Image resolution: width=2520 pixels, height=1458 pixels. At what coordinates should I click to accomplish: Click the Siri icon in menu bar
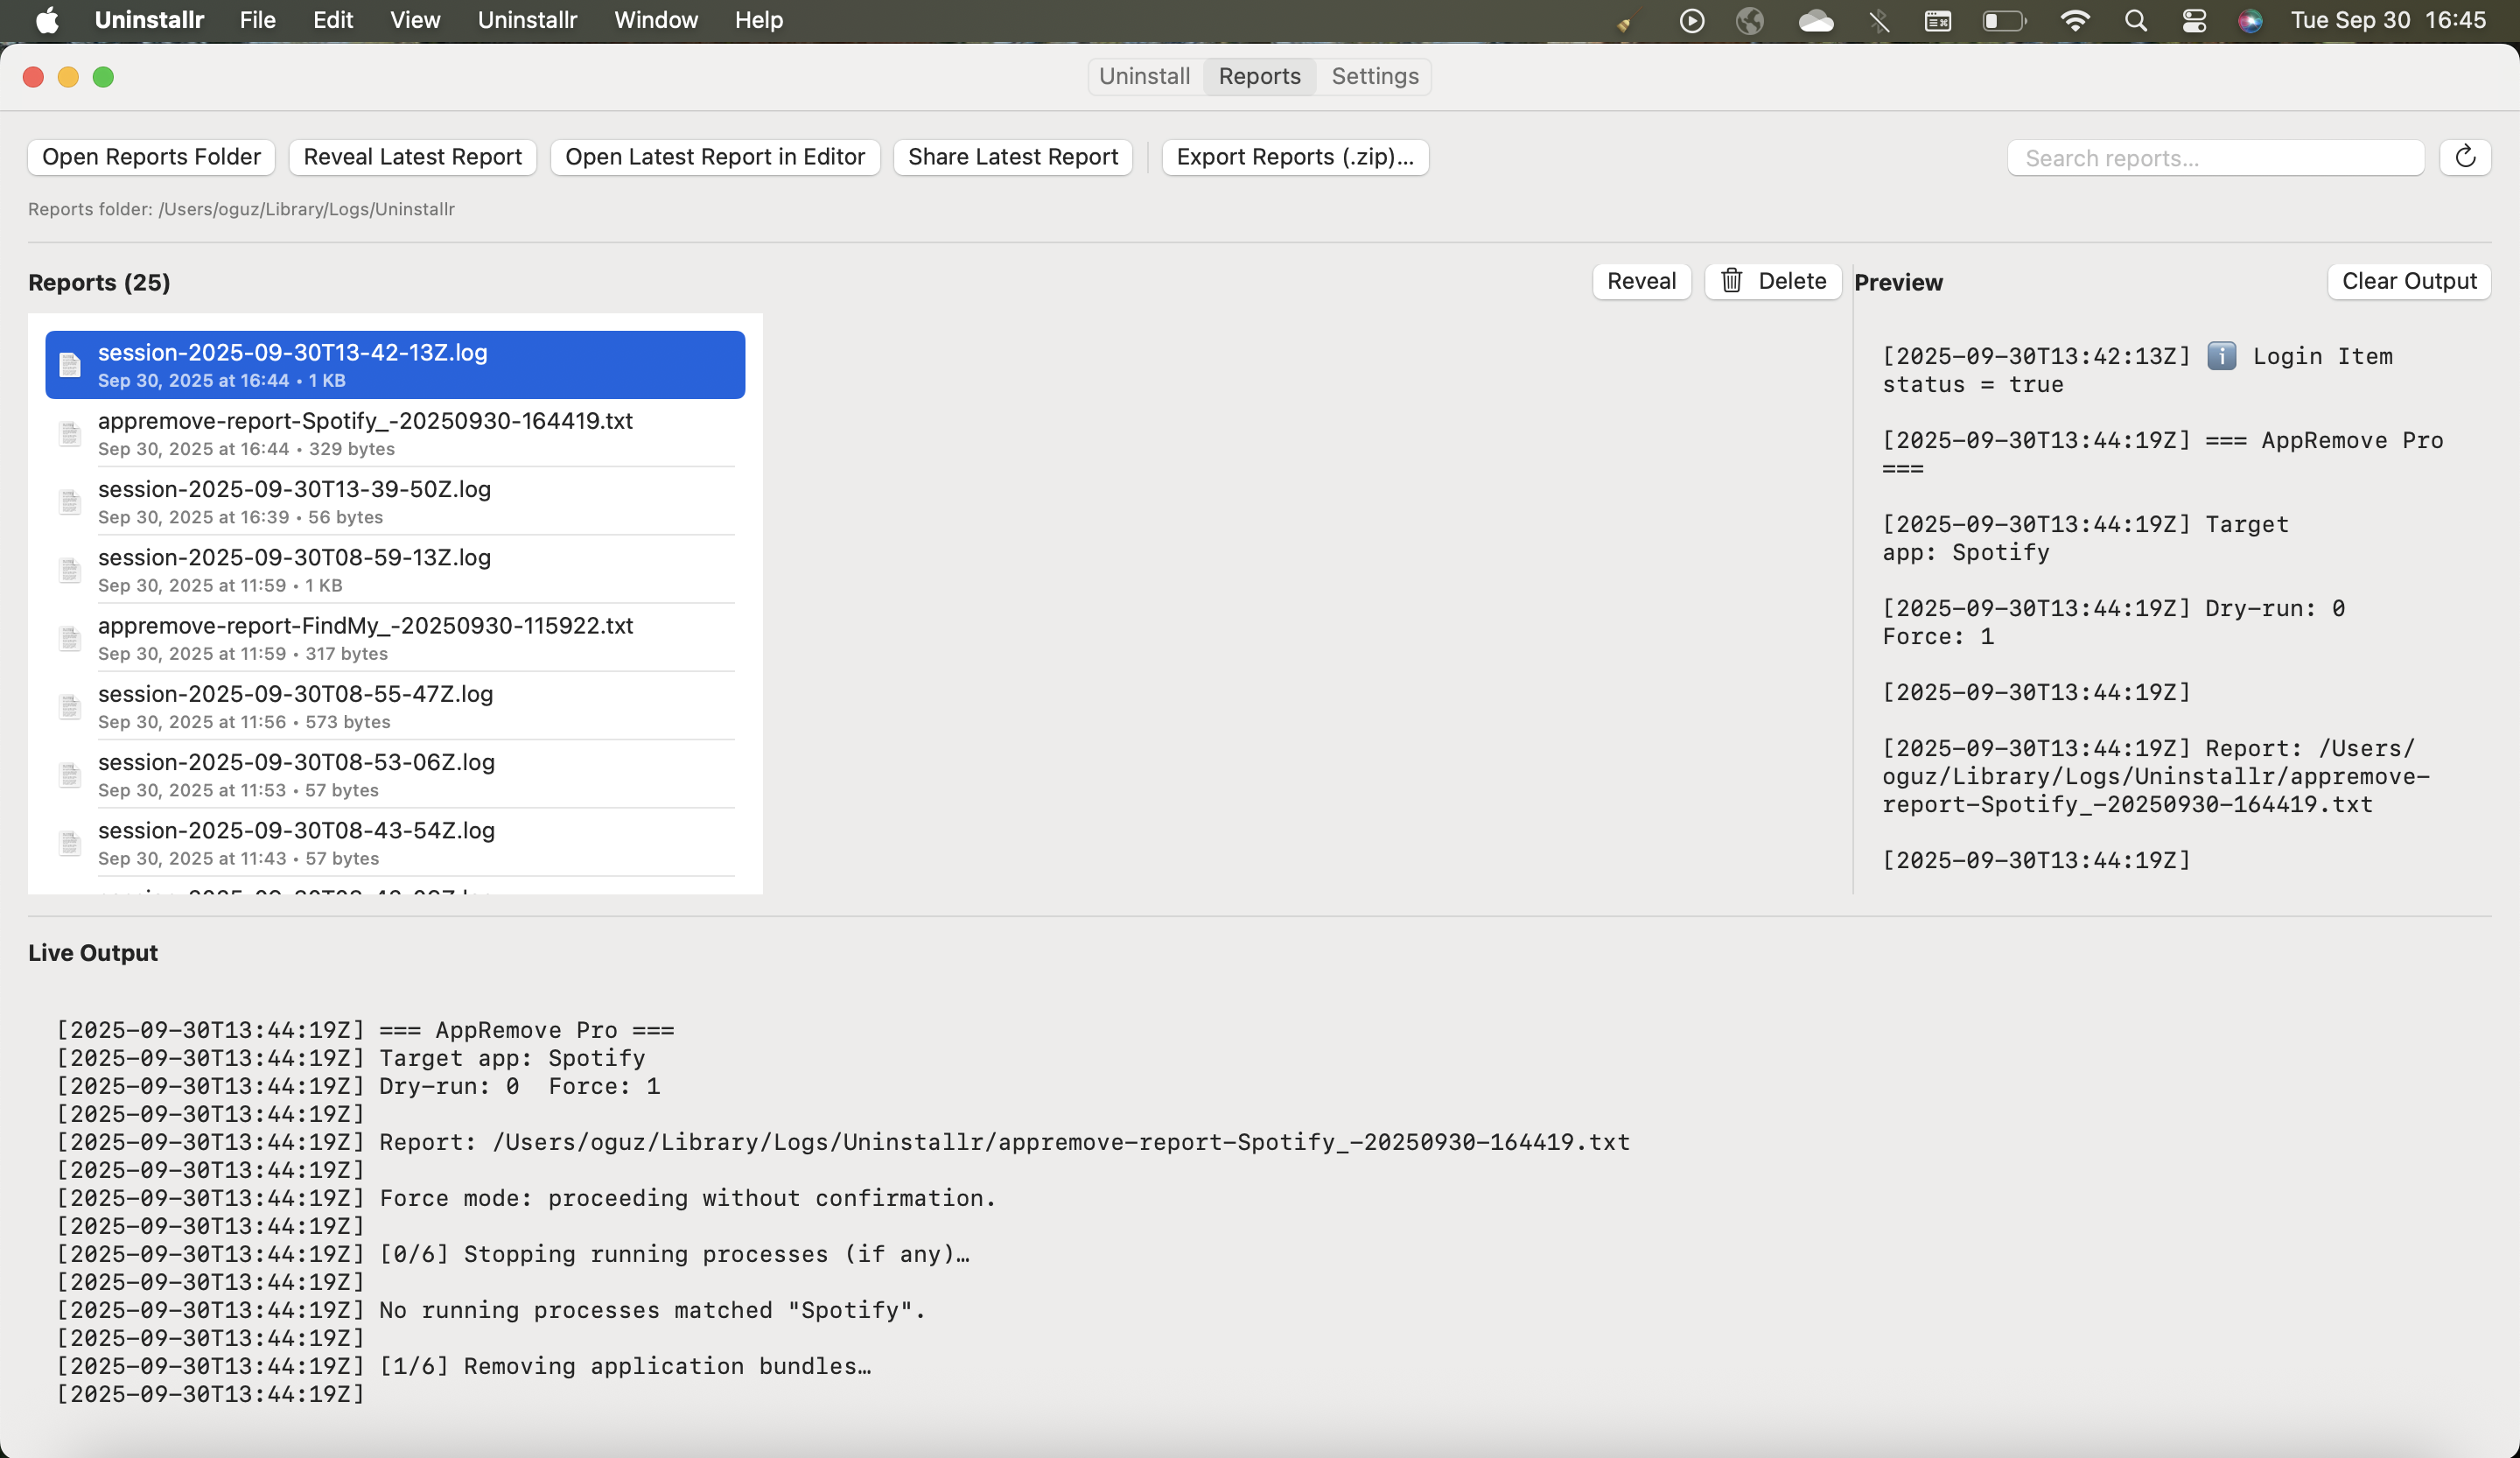(2250, 20)
